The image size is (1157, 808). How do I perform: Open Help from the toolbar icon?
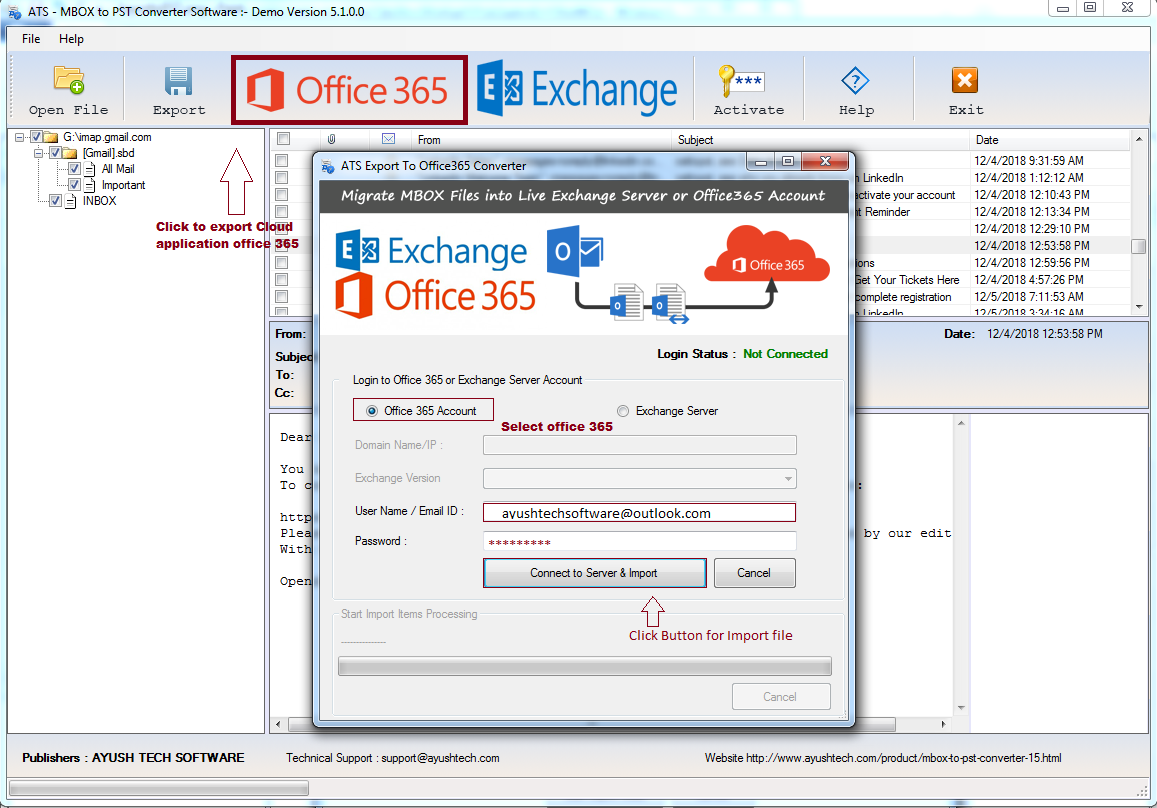855,80
